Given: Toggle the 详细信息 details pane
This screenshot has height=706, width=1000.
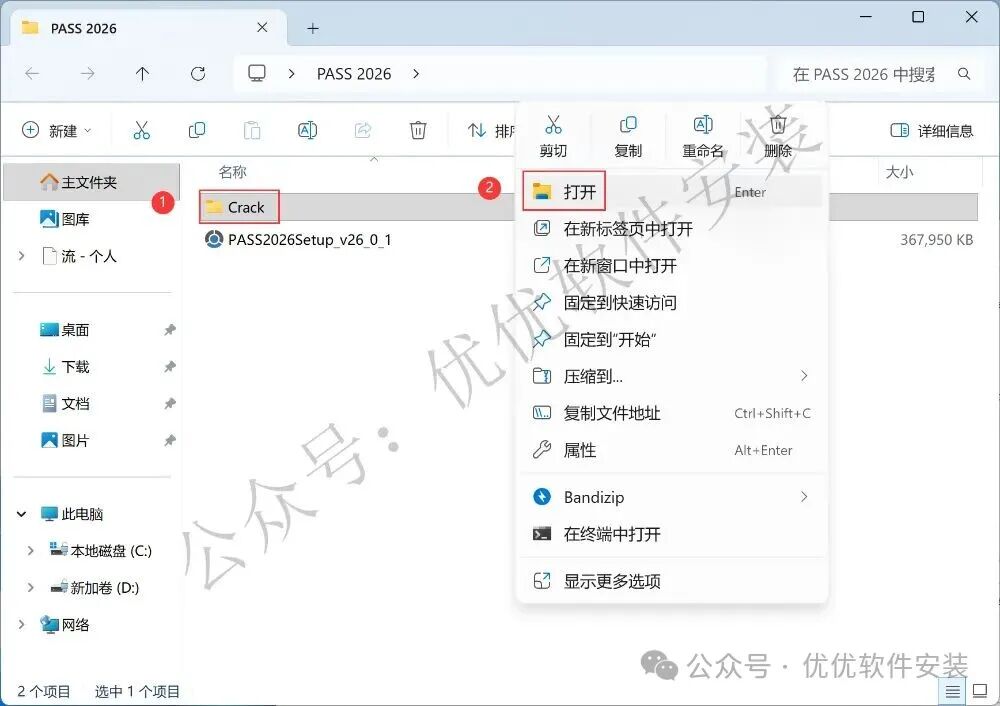Looking at the screenshot, I should pos(932,131).
